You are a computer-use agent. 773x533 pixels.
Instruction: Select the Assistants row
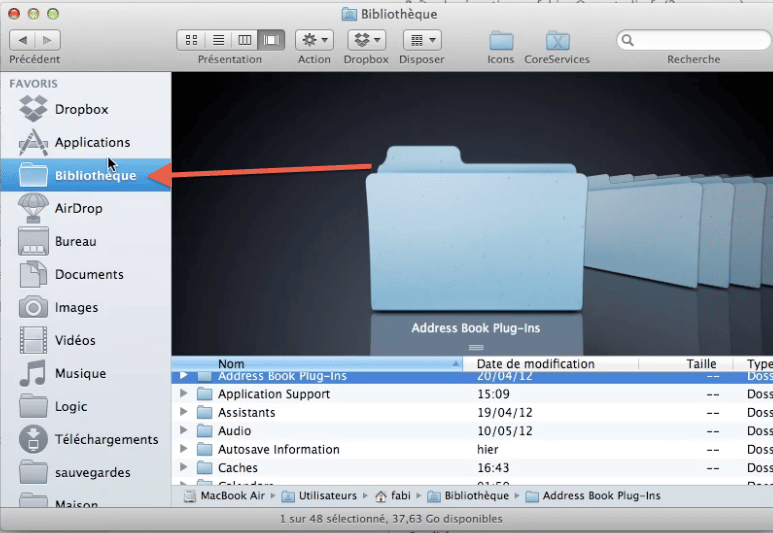tap(472, 412)
